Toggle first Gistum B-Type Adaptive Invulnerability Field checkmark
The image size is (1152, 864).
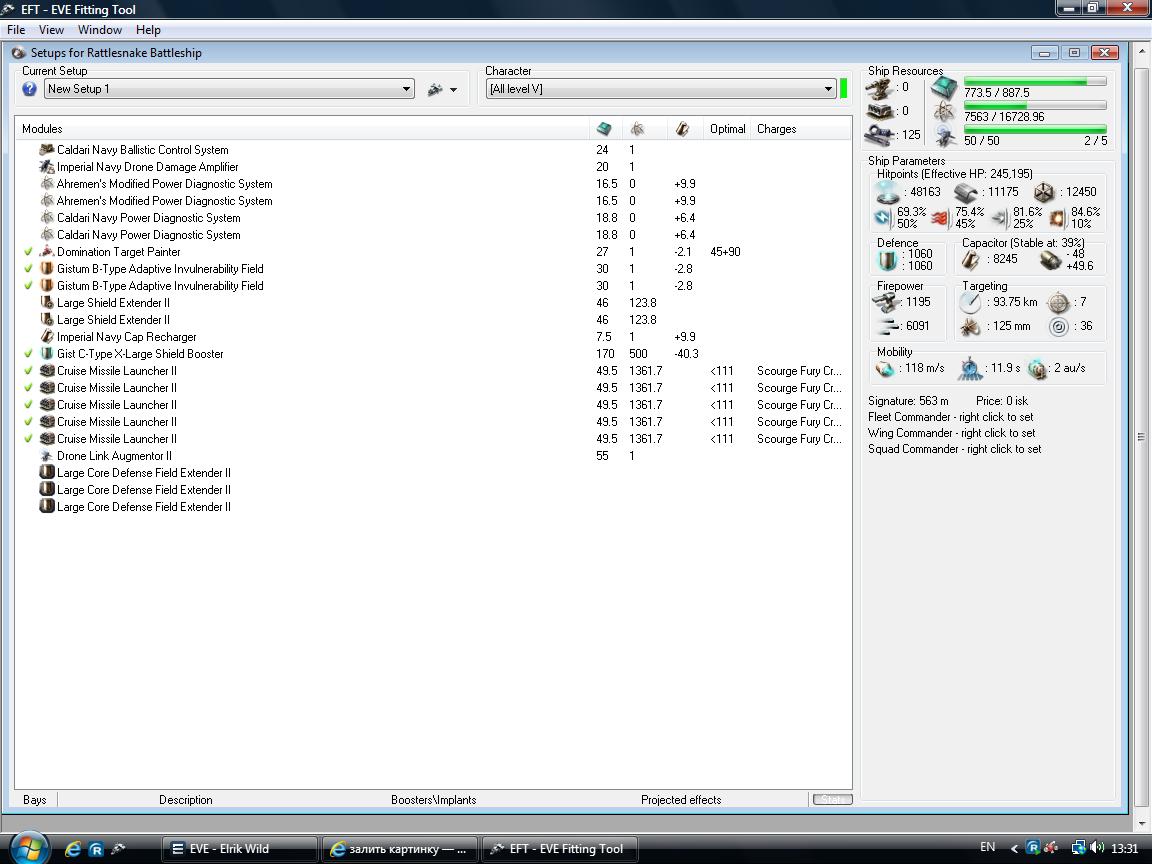28,269
